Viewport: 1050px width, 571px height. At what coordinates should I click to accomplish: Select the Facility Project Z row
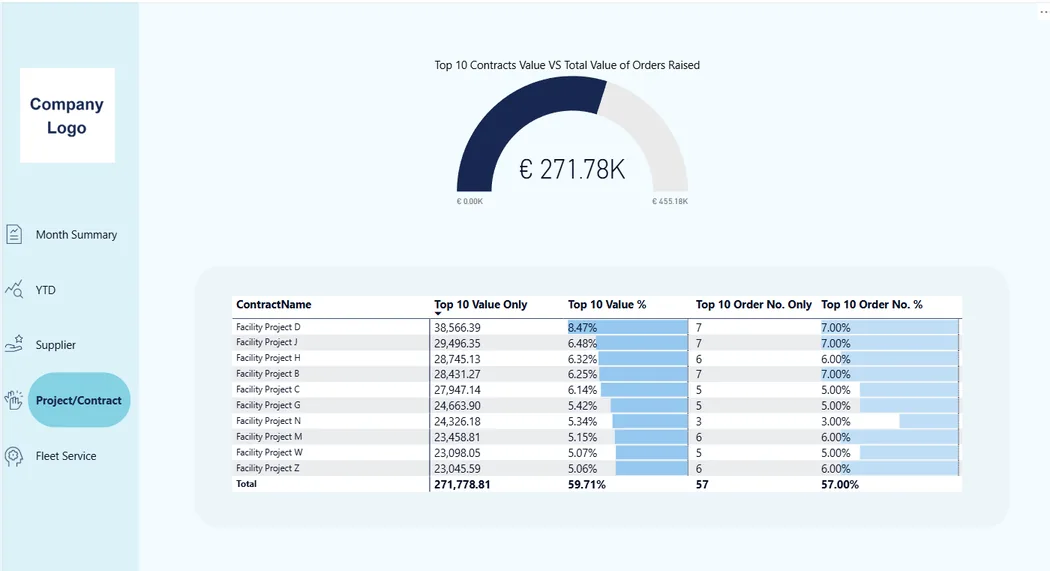pos(596,469)
